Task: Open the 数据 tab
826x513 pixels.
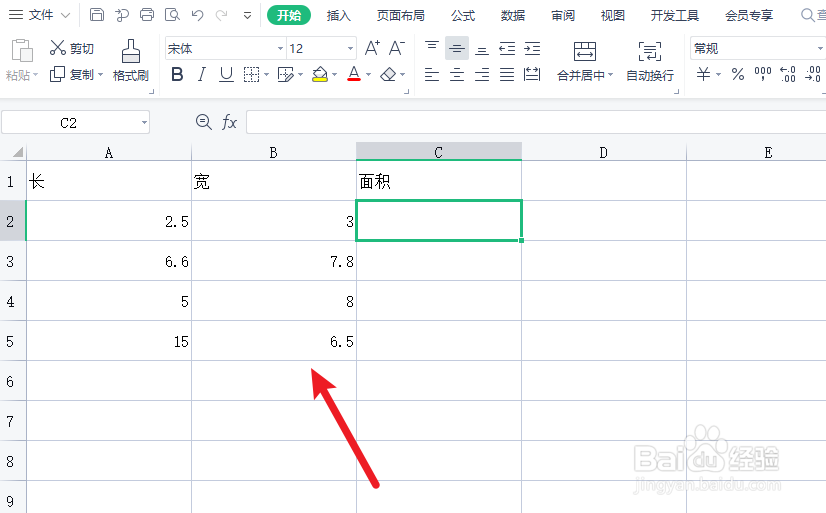Action: click(x=513, y=15)
